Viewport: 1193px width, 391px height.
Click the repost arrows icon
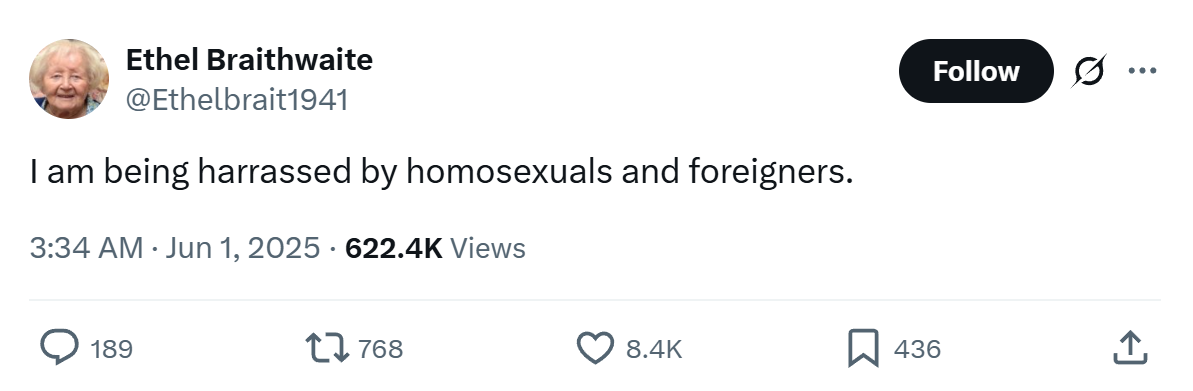tap(327, 348)
